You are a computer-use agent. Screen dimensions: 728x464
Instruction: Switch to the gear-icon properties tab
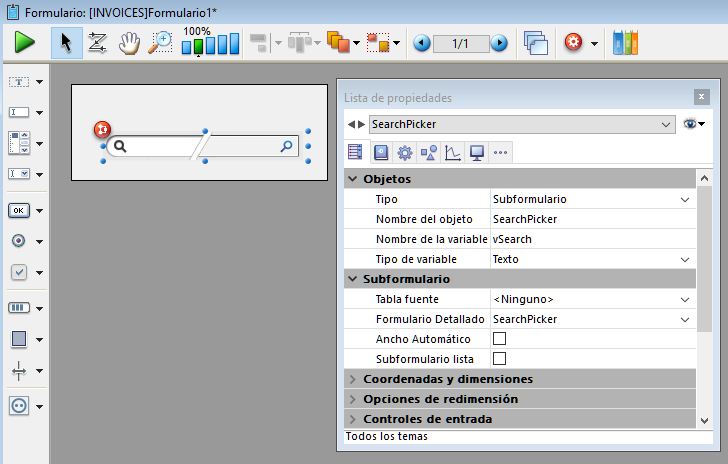(404, 152)
